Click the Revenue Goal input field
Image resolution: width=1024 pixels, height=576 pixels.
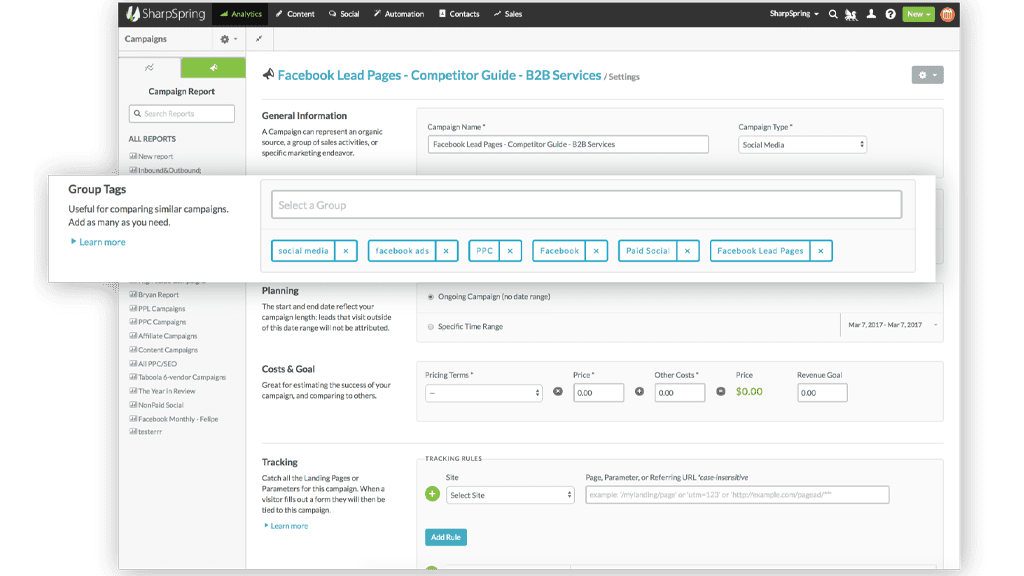click(822, 393)
